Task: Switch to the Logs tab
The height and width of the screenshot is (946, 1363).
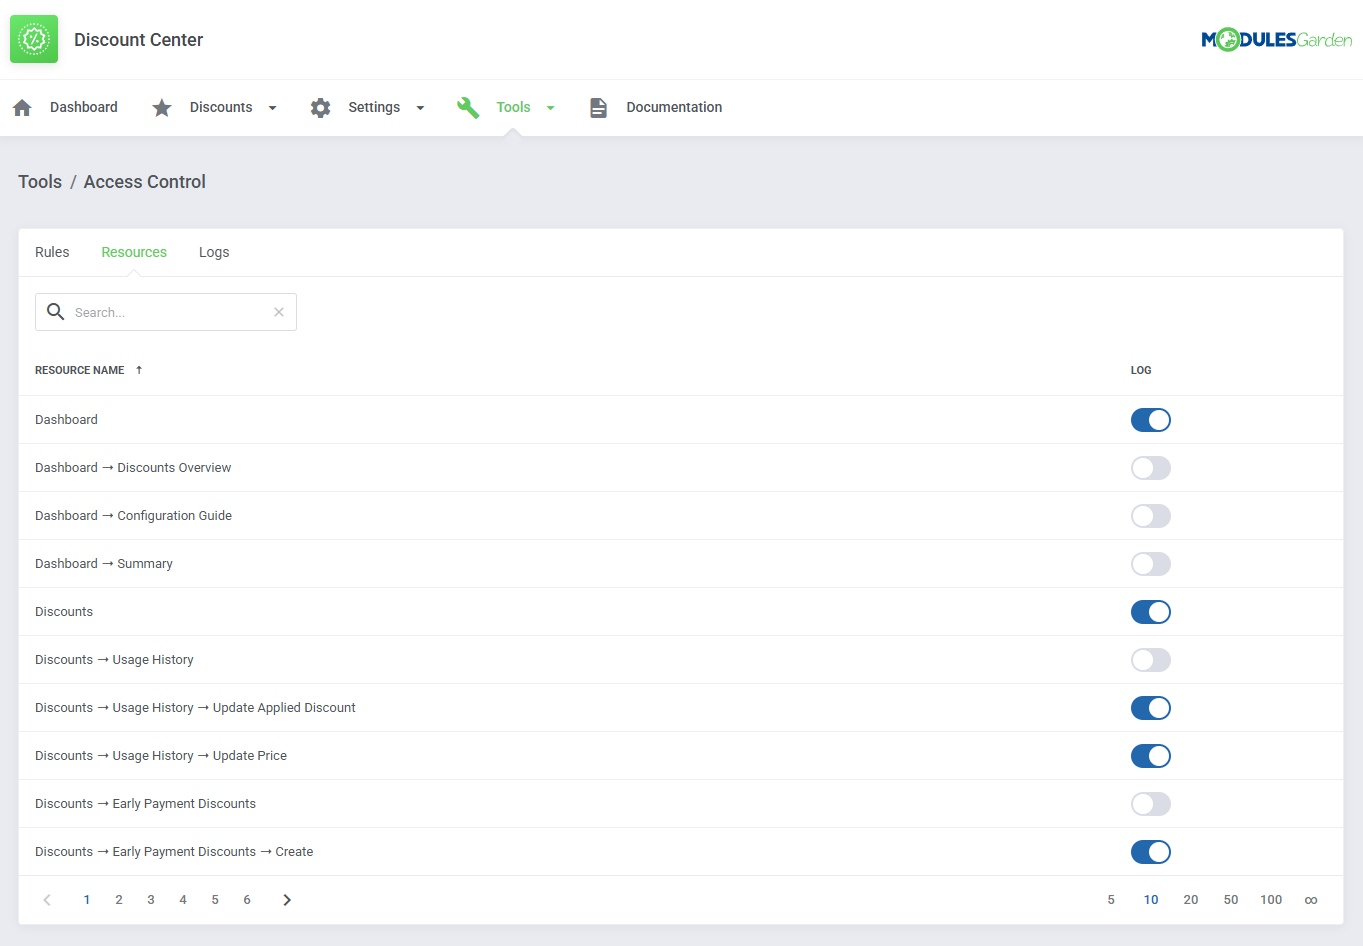Action: (214, 252)
